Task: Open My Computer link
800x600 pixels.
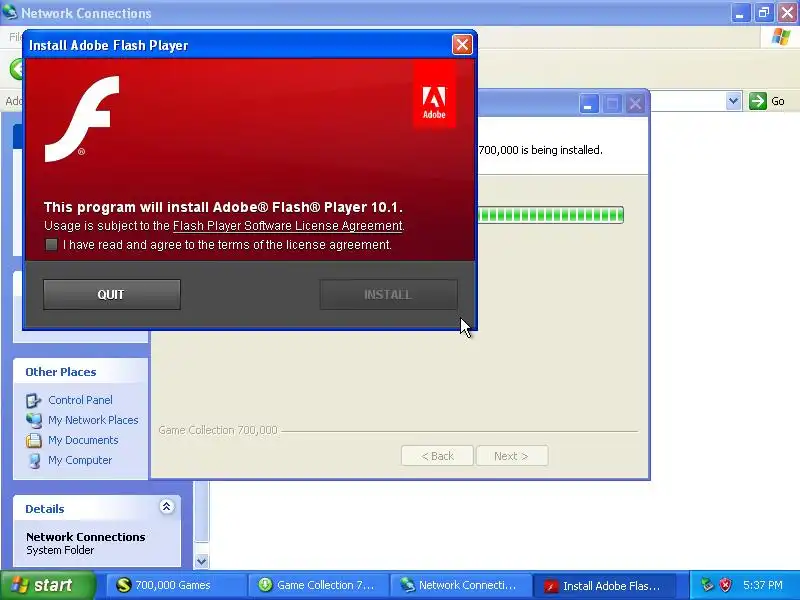Action: 80,460
